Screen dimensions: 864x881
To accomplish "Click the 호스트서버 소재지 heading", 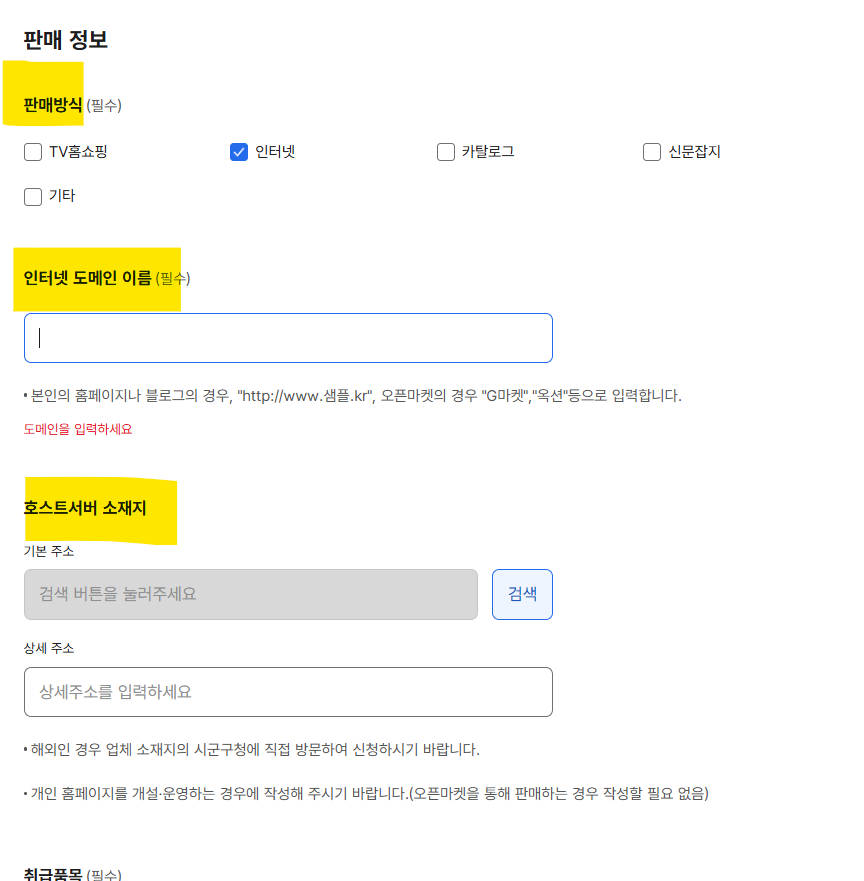I will [x=85, y=508].
